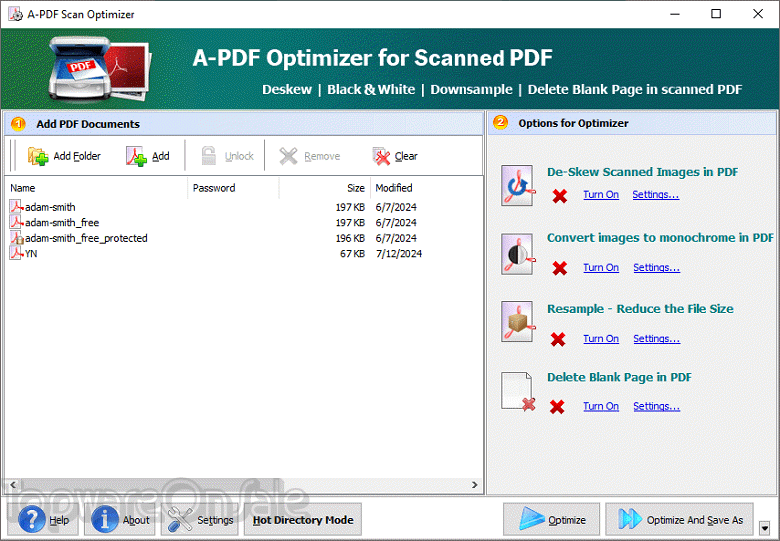Click the Password column header

point(233,188)
